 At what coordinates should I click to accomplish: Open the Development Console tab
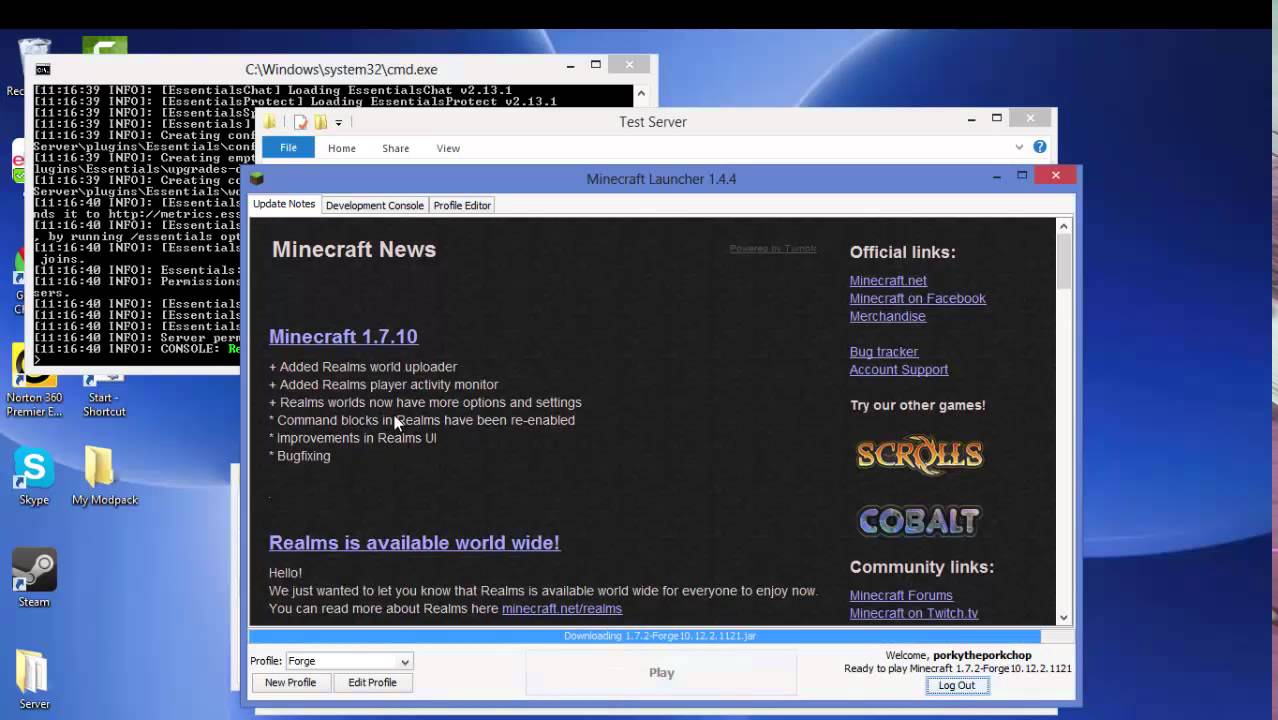(375, 205)
